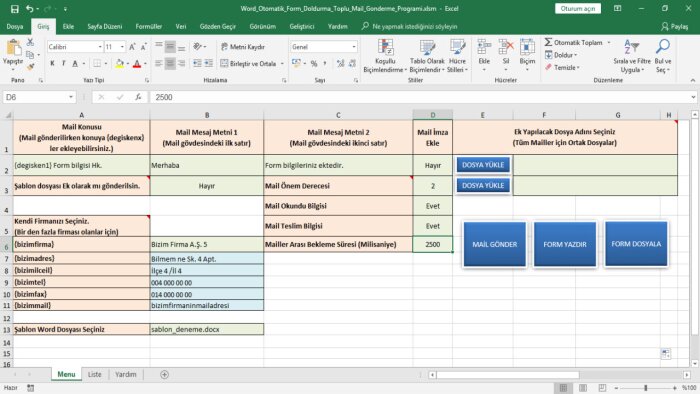Toggle right horizontal alignment
700x394 pixels.
tap(181, 64)
